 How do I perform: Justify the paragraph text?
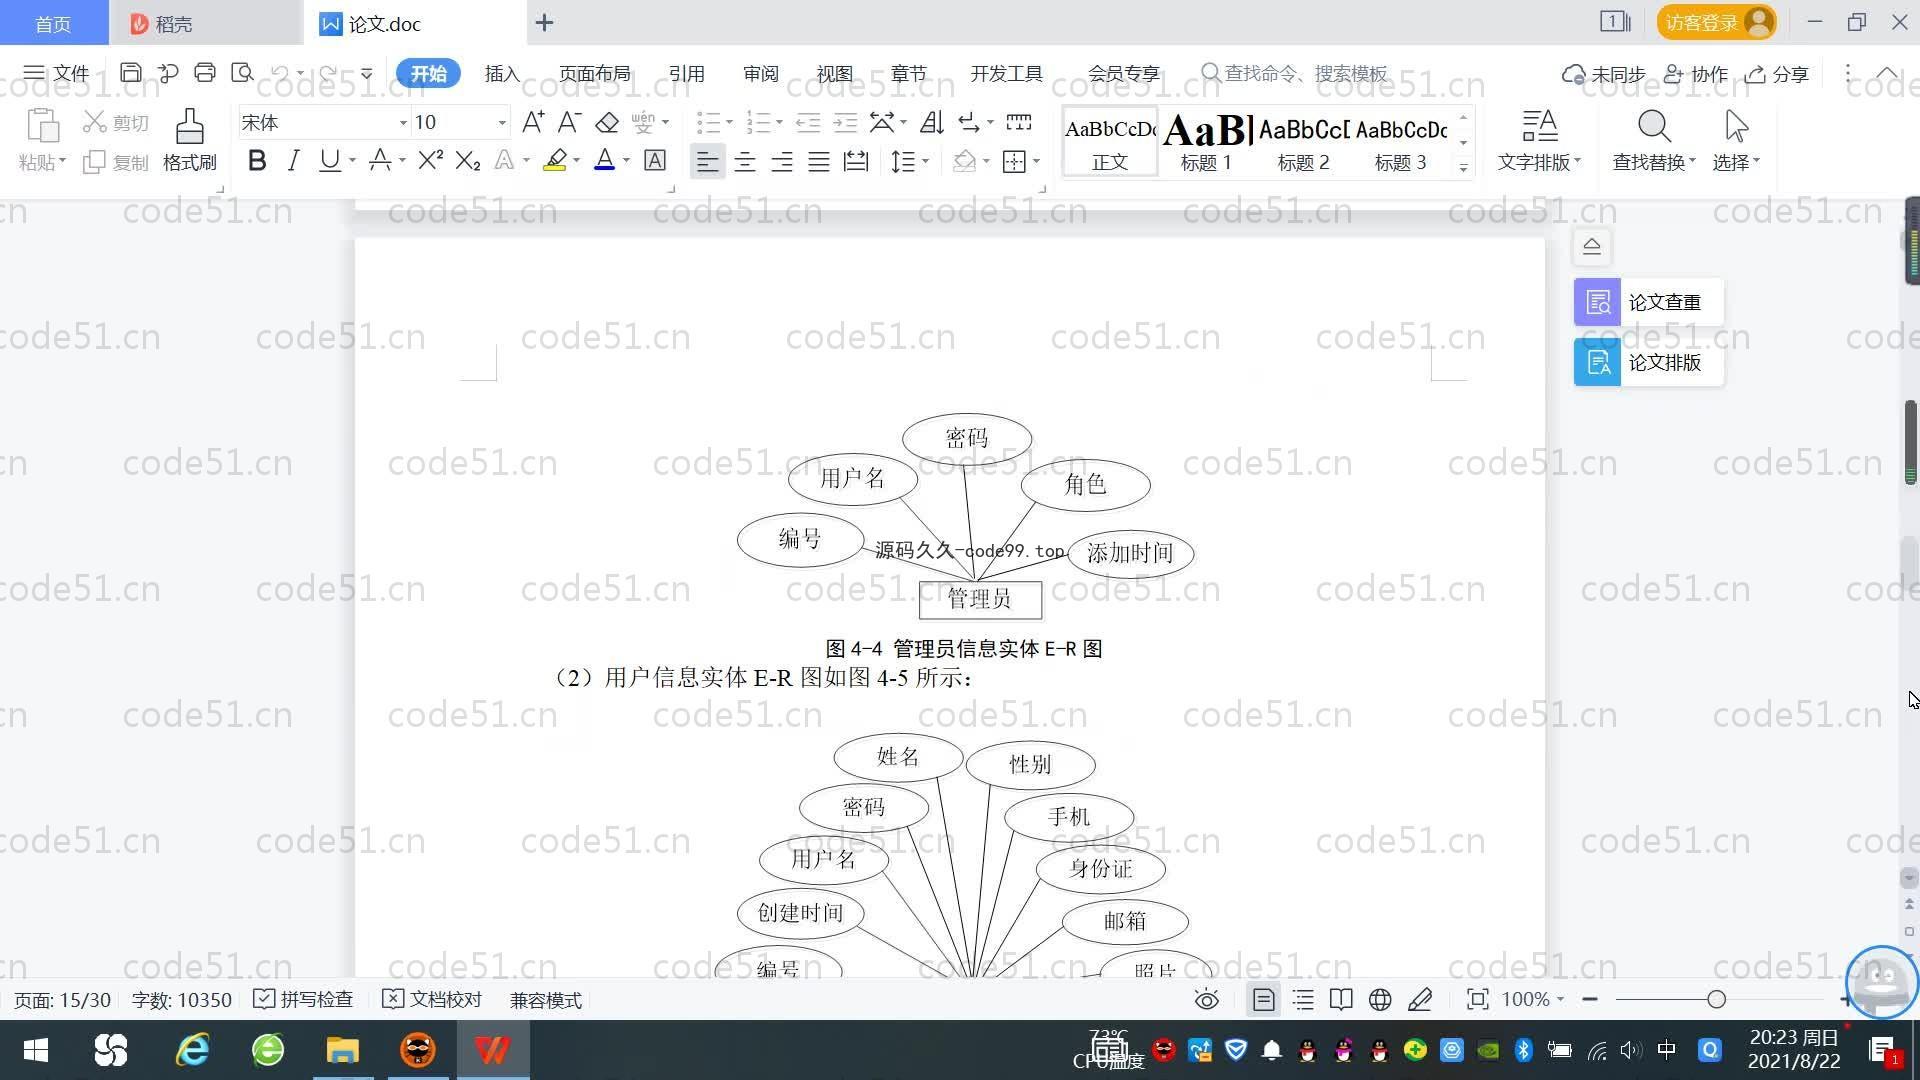(x=819, y=161)
